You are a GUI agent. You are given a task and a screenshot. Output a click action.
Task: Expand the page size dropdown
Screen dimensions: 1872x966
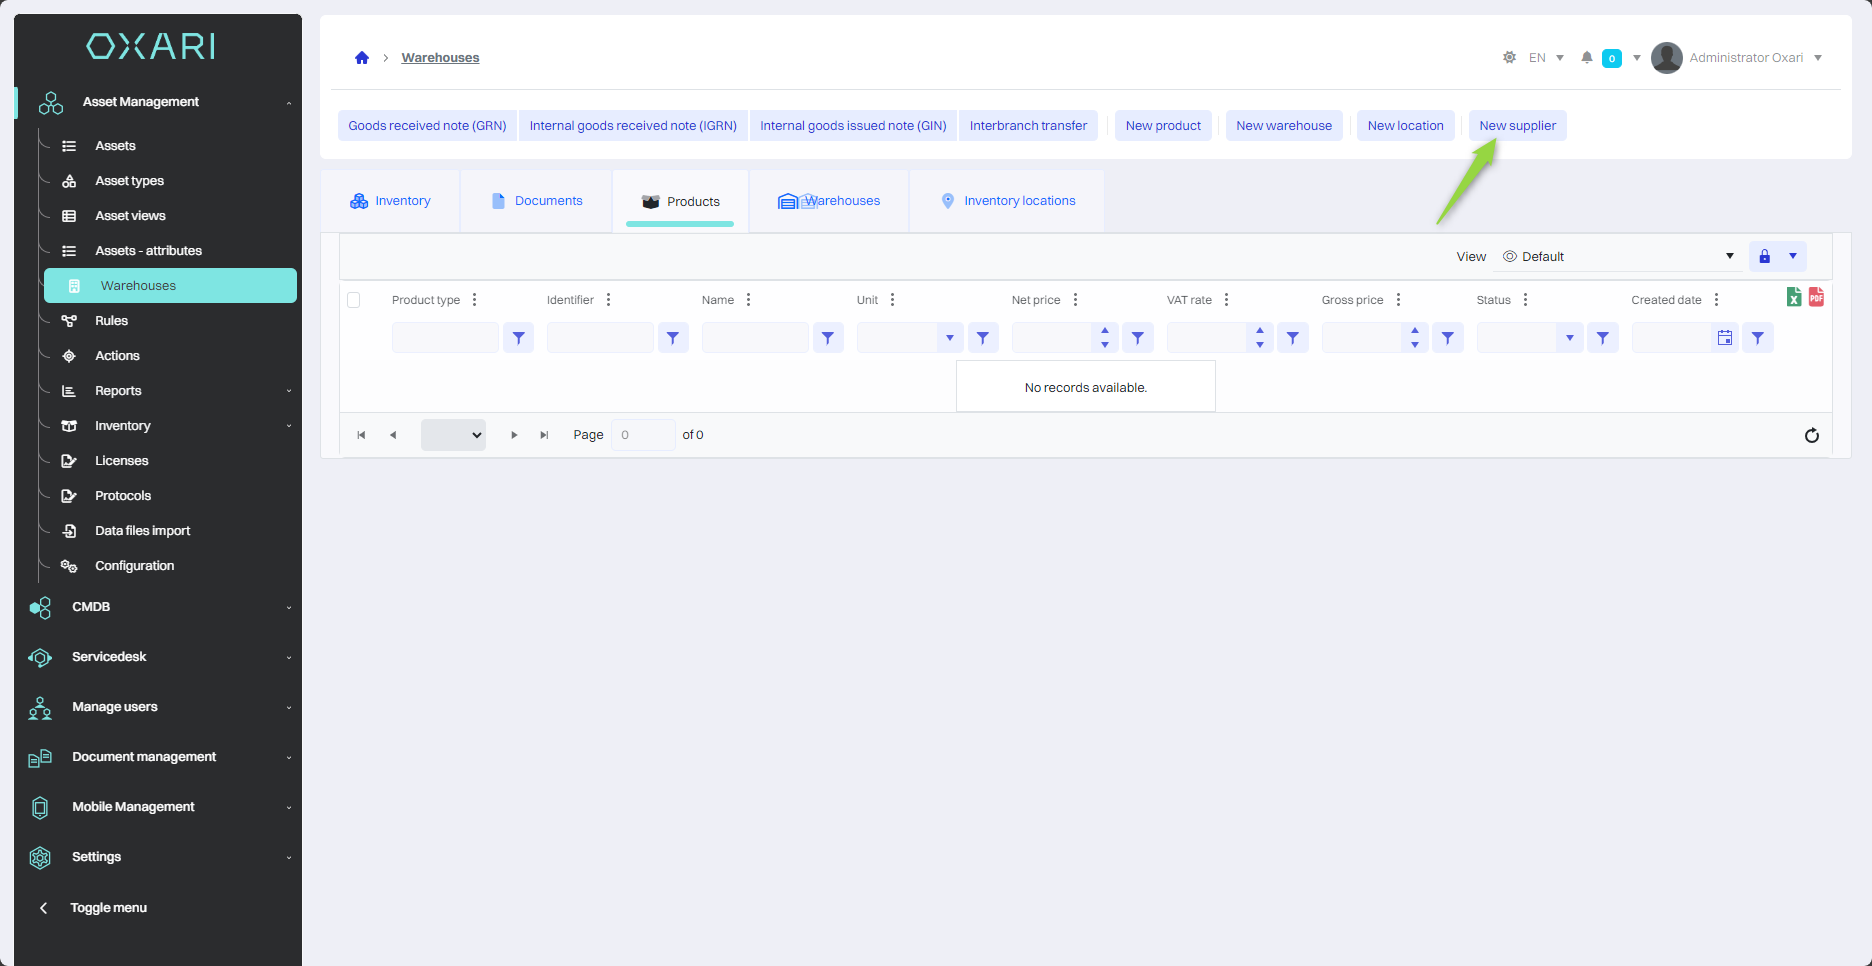coord(453,435)
